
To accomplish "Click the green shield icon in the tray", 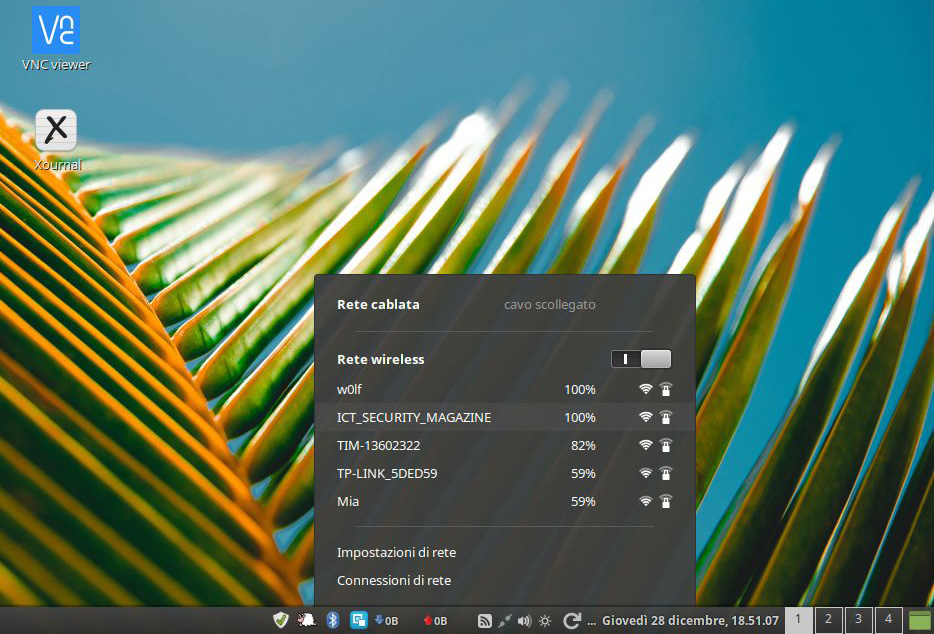I will pyautogui.click(x=281, y=620).
